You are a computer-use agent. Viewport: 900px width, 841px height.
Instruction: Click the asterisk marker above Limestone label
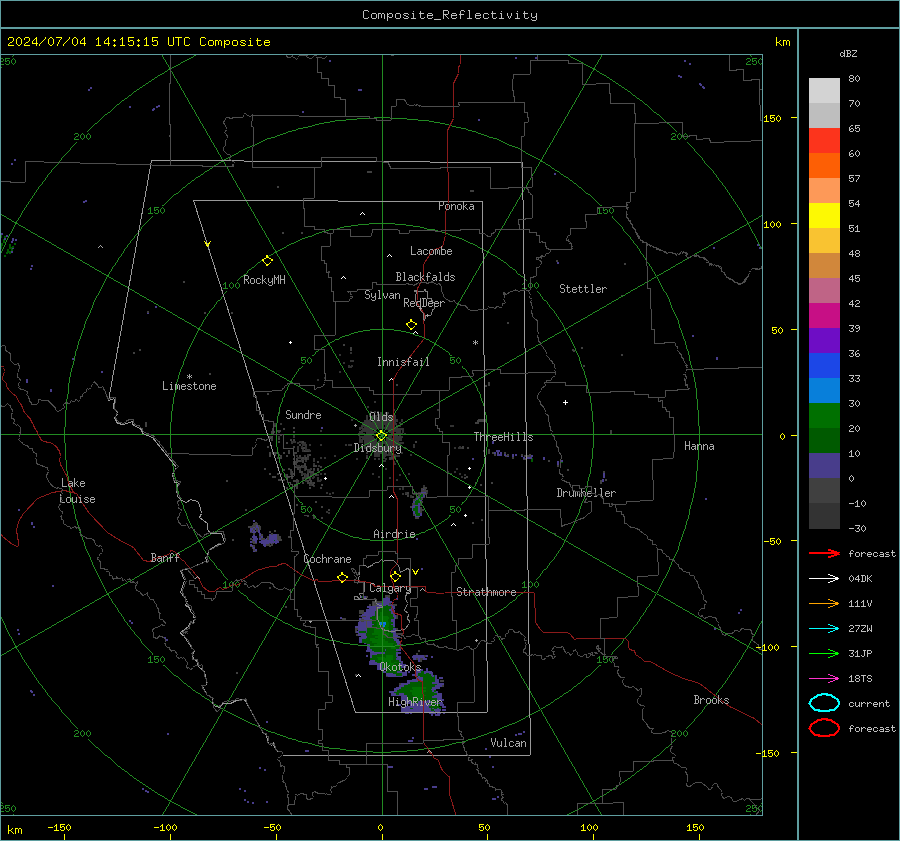(189, 377)
